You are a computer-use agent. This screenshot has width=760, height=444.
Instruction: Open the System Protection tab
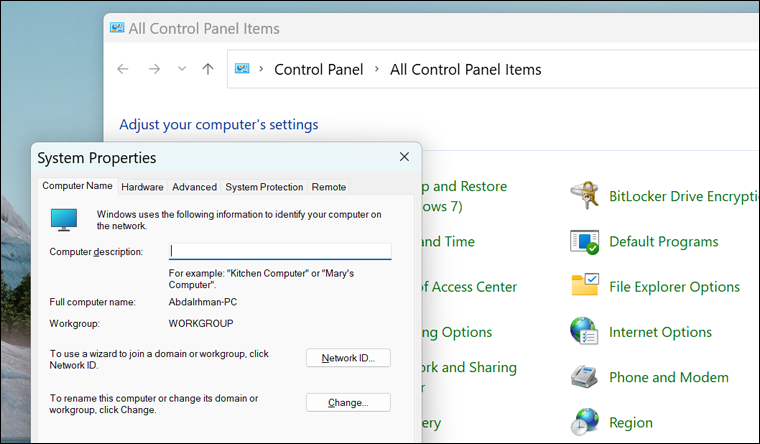[264, 187]
